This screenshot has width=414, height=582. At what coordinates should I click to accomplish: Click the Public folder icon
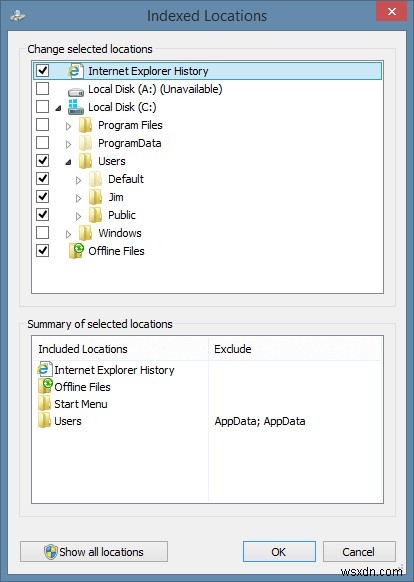(x=96, y=215)
